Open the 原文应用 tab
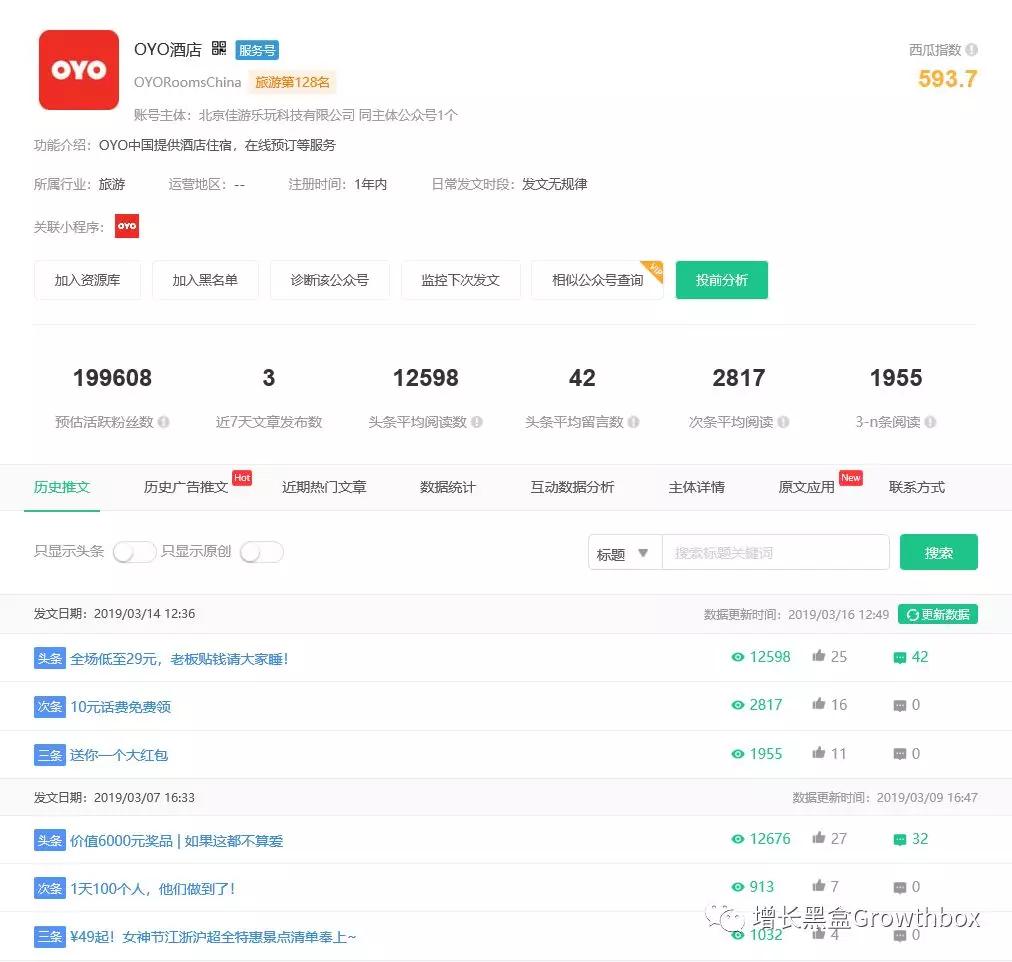The height and width of the screenshot is (962, 1012). pos(807,487)
